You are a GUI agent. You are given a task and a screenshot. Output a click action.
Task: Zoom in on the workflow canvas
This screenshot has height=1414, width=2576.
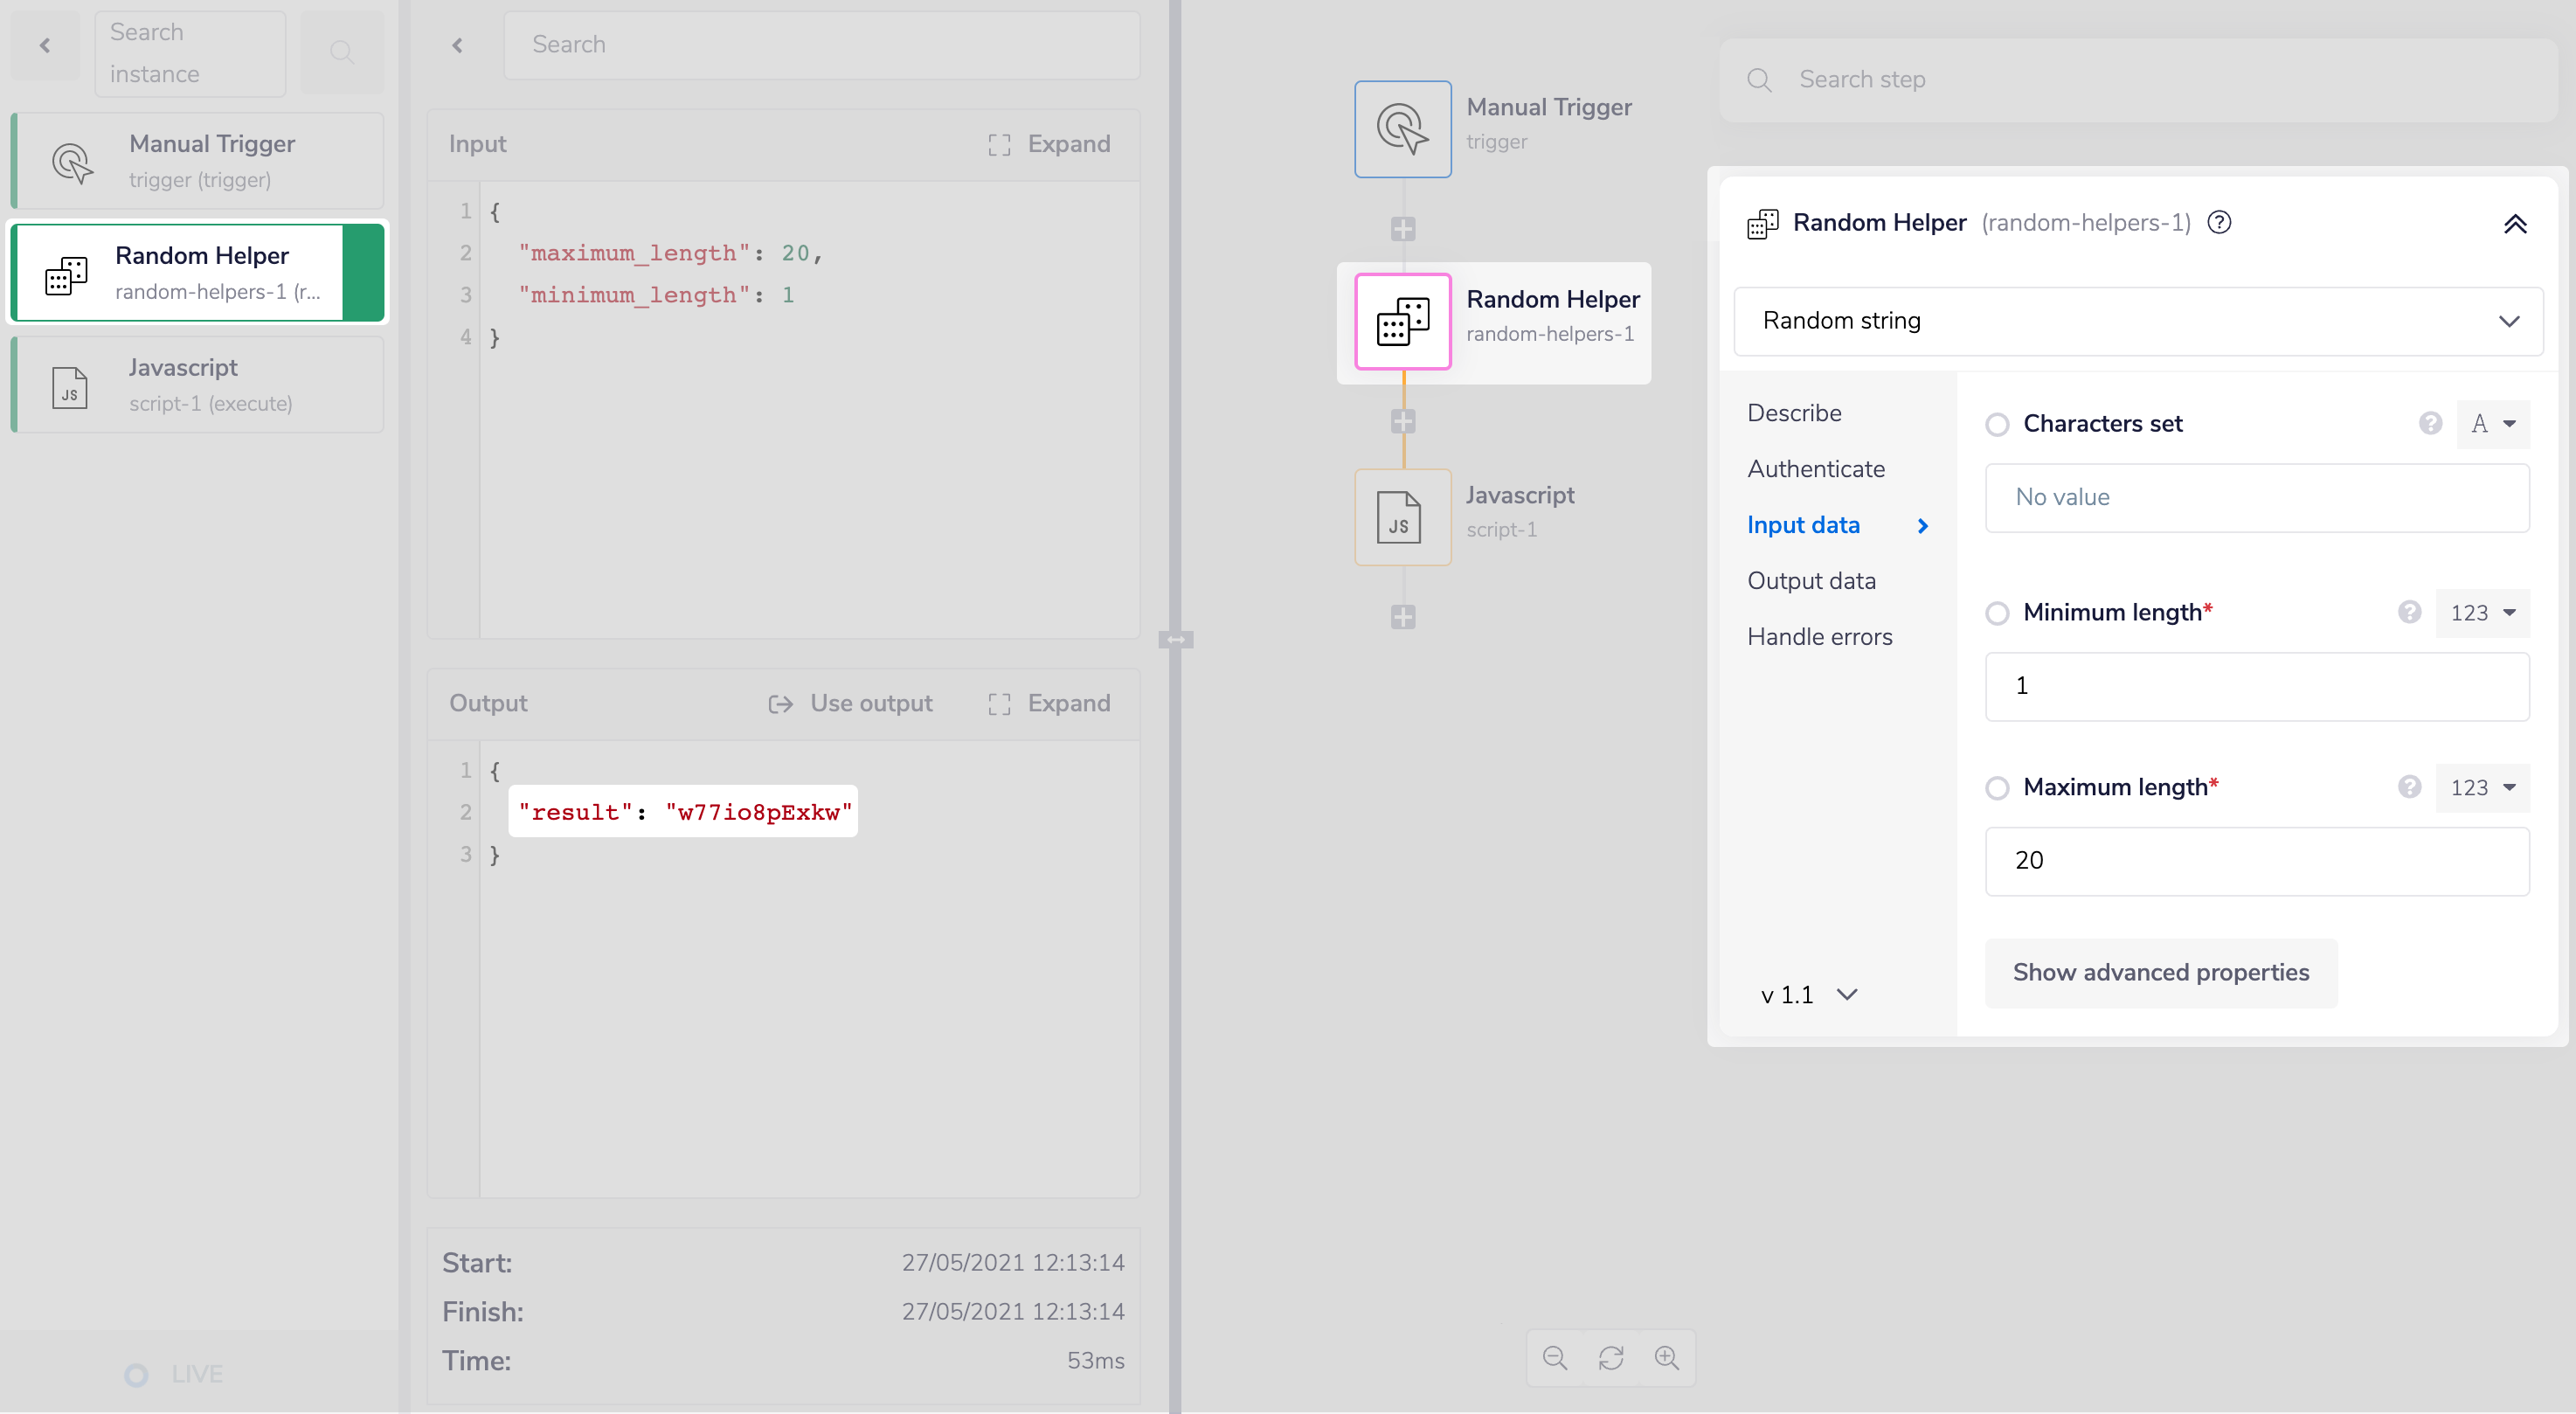coord(1668,1357)
